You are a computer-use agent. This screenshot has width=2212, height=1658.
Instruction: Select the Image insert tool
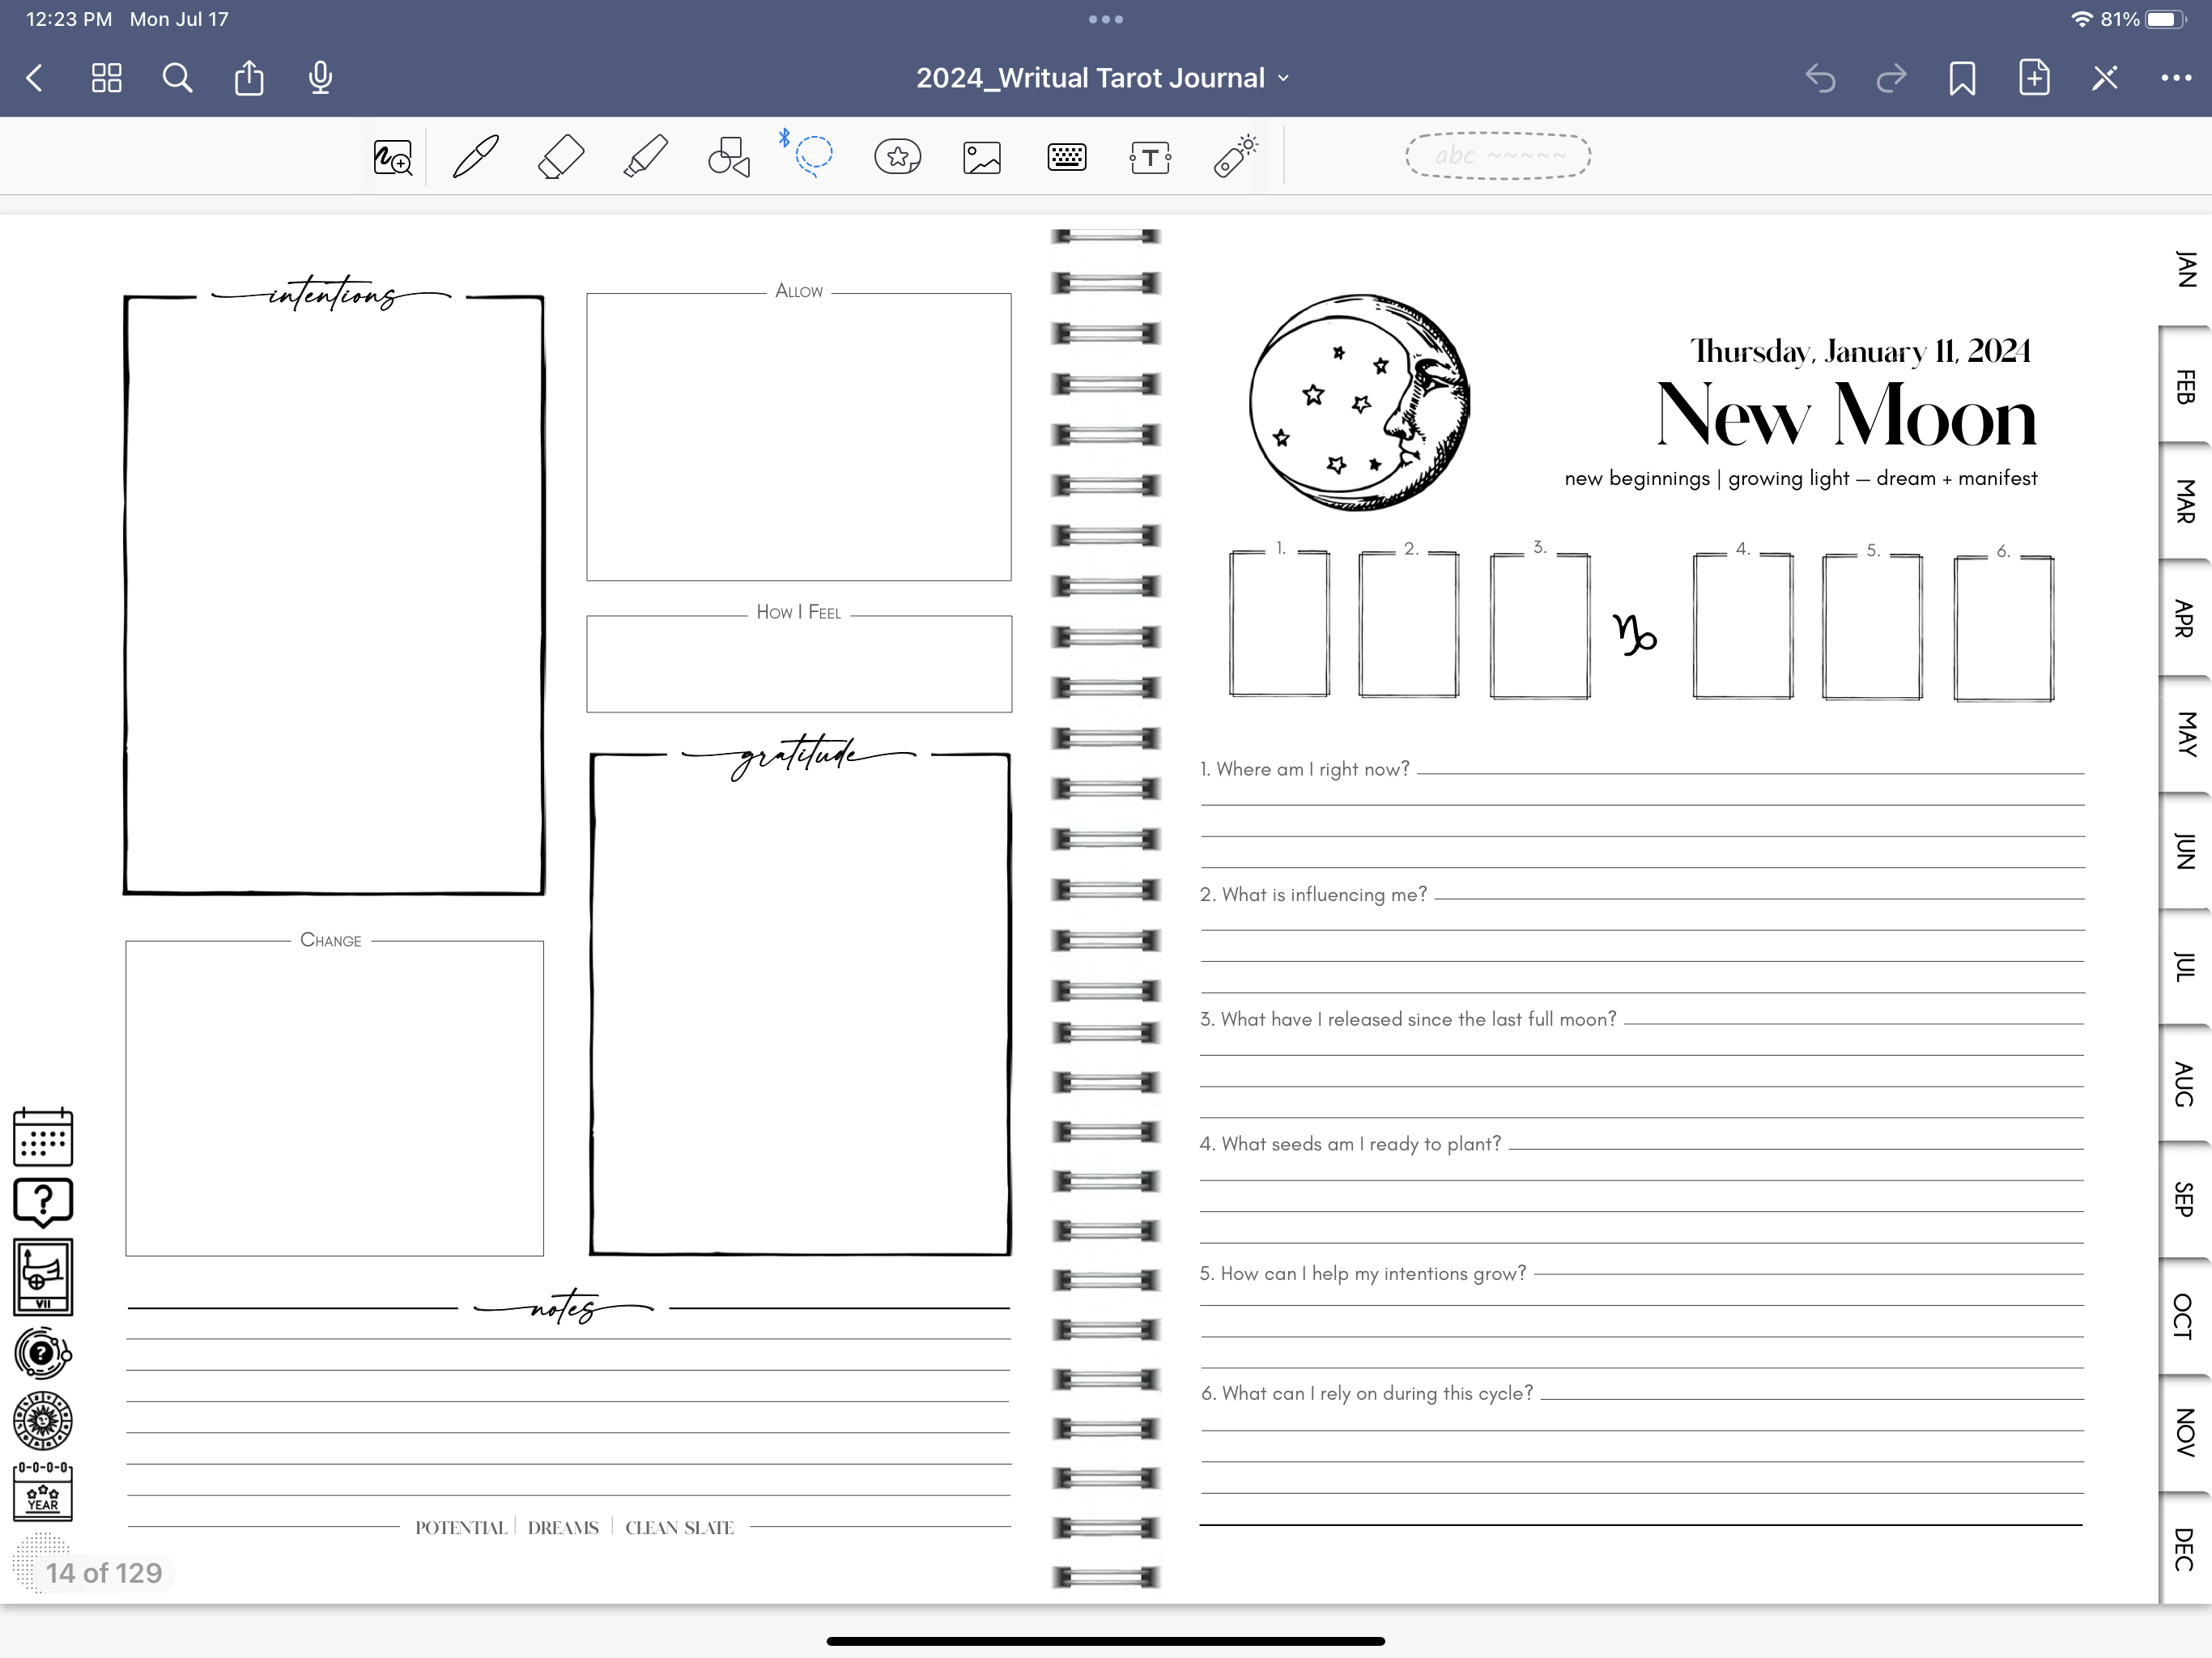[982, 157]
